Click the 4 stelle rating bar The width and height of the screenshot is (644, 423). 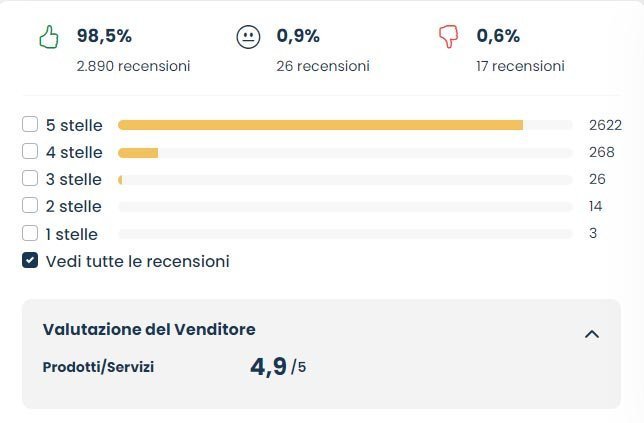point(138,152)
